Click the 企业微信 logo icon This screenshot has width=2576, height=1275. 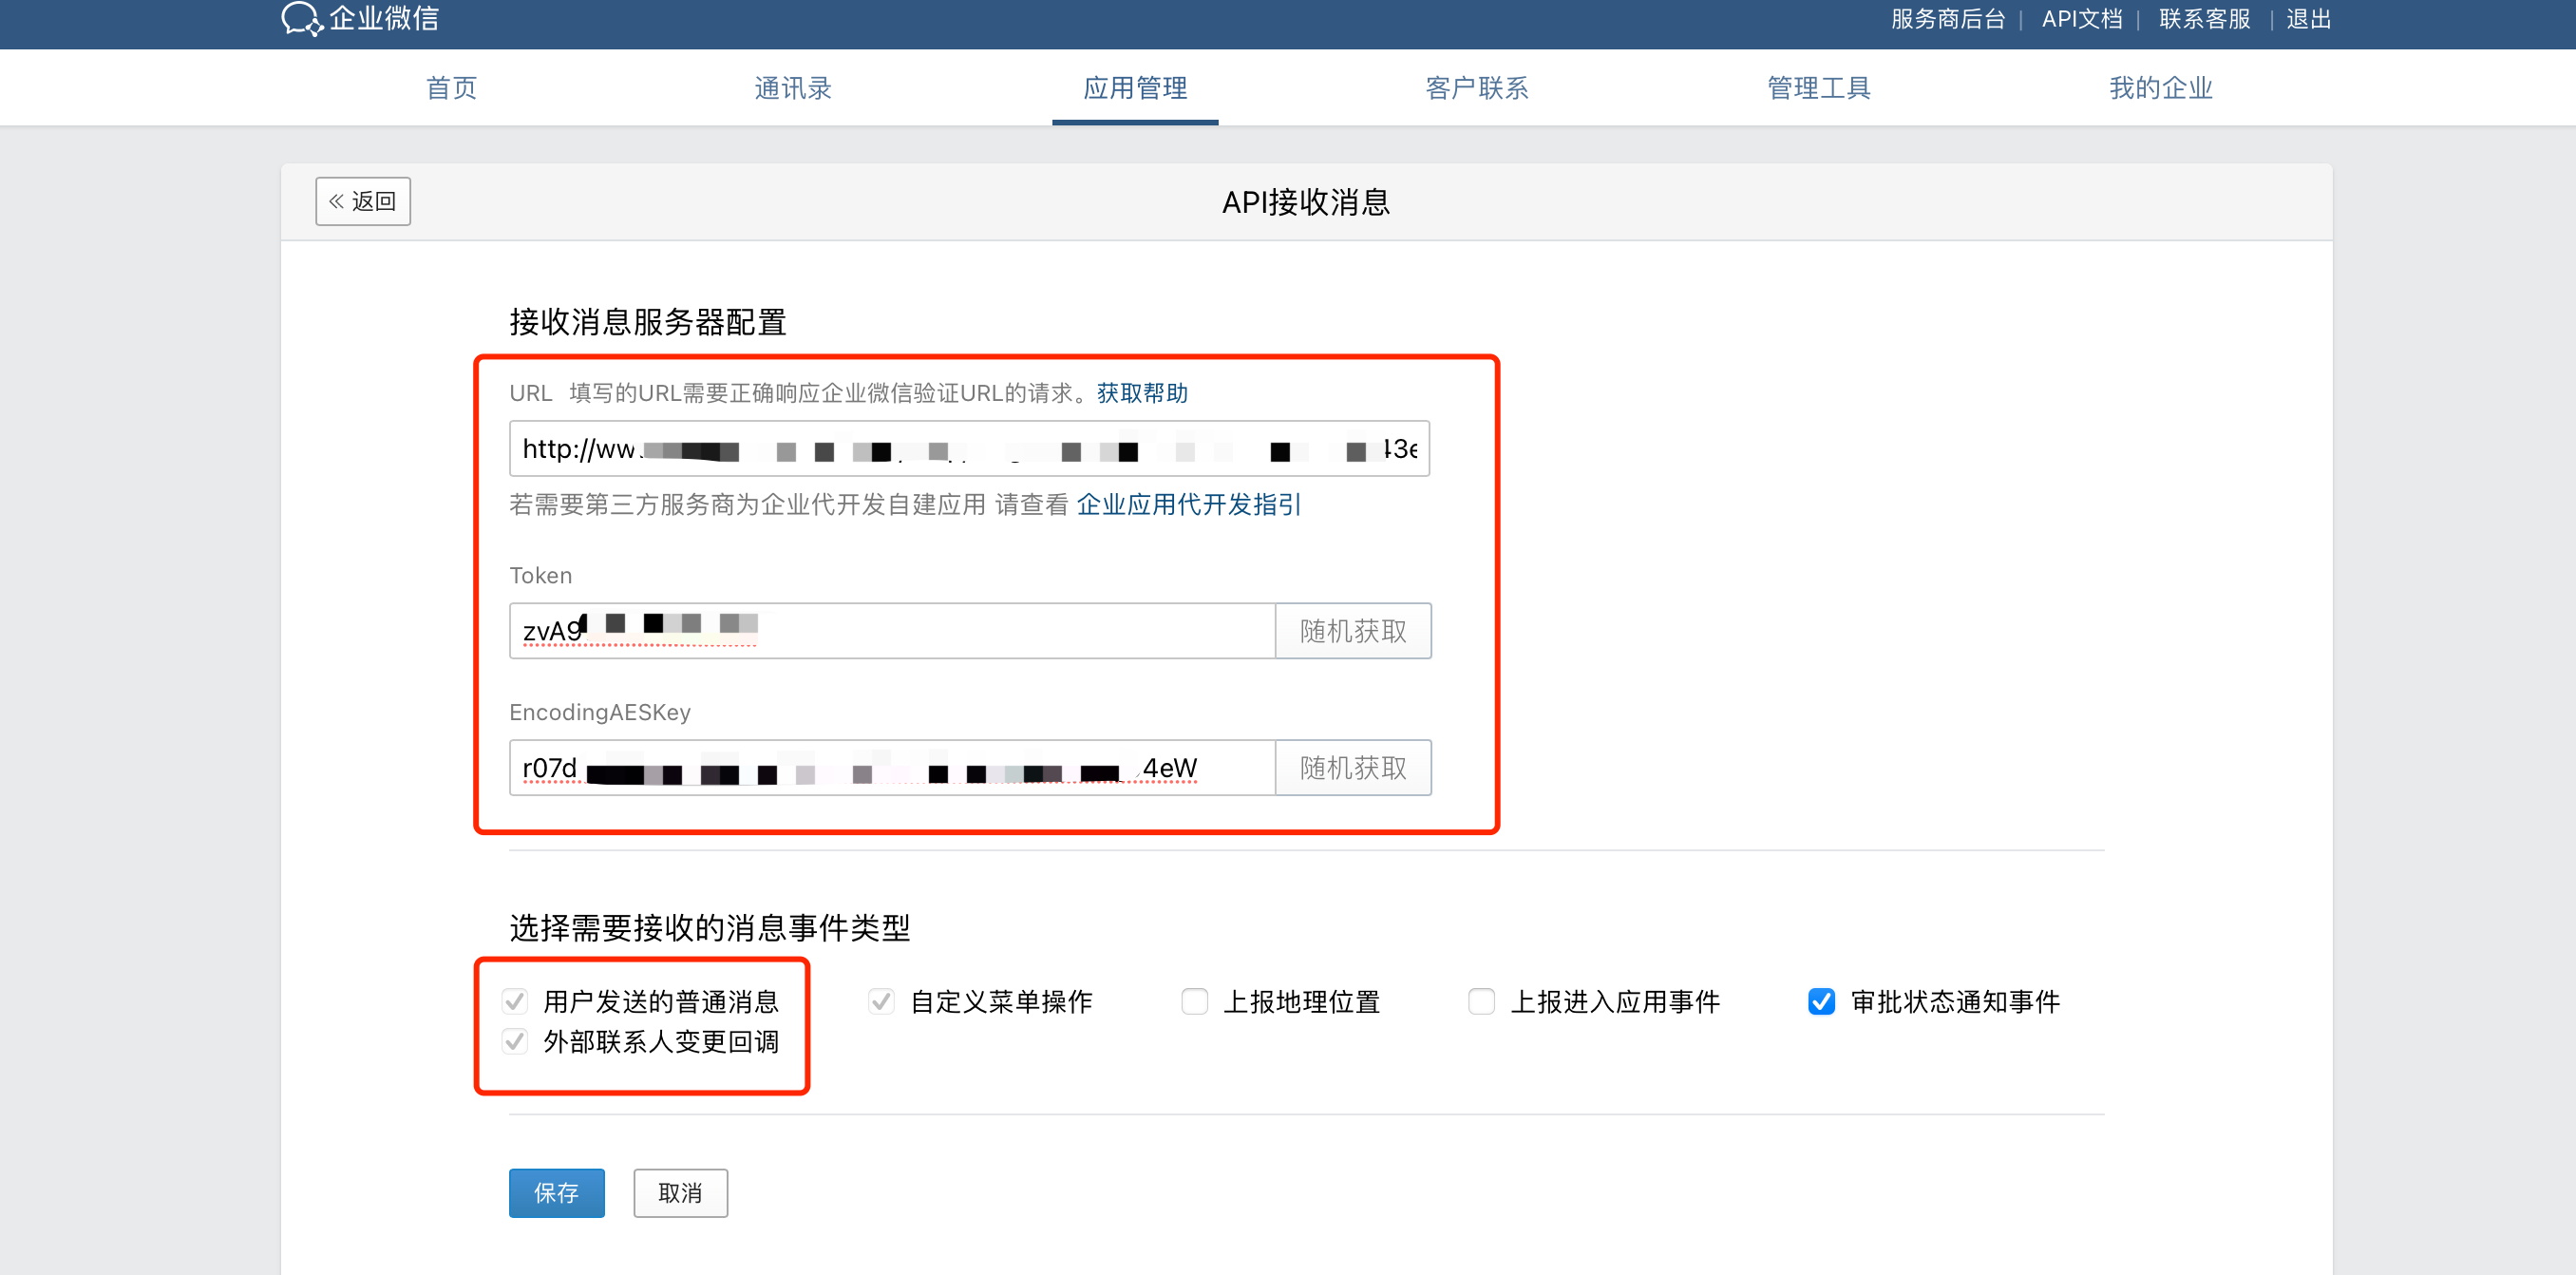pos(301,18)
